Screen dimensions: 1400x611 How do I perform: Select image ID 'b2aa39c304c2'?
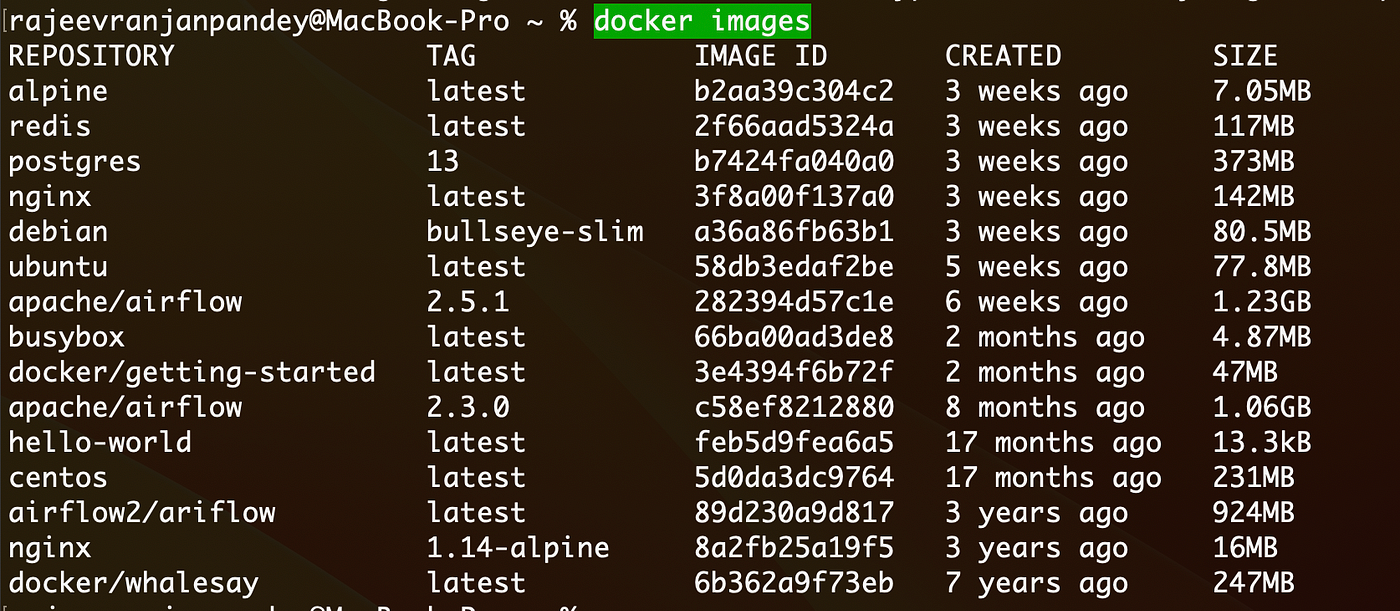[794, 92]
